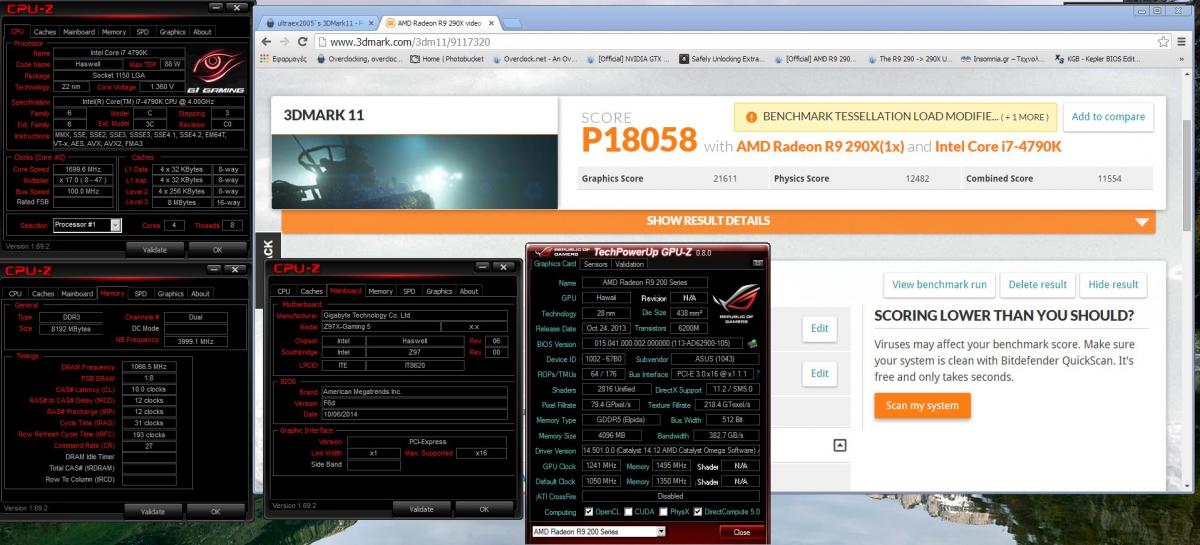The width and height of the screenshot is (1200, 545).
Task: Click the orange Scan my system button
Action: coord(922,405)
